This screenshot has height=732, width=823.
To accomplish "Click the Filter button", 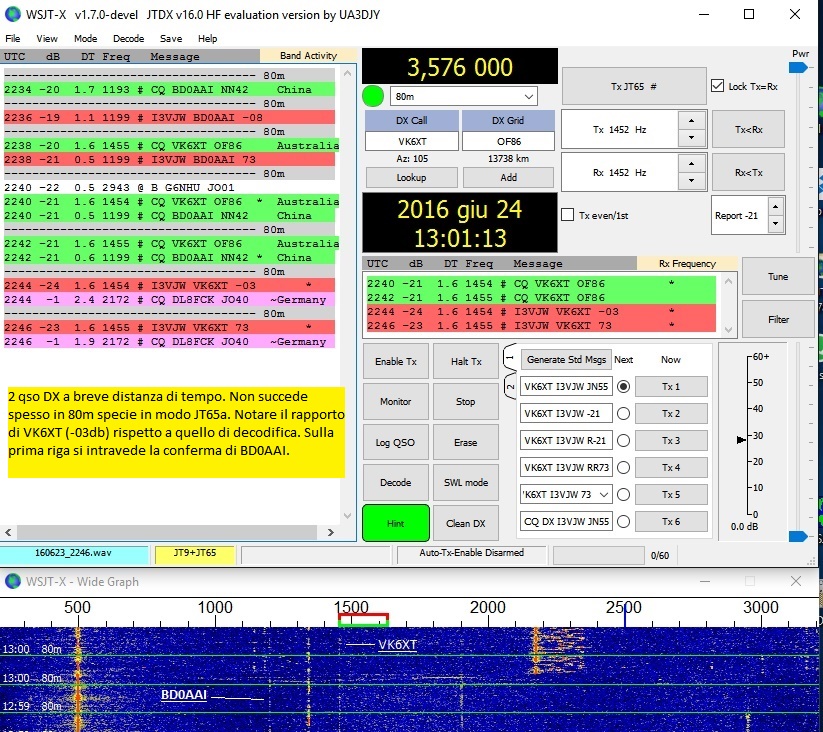I will [x=778, y=319].
